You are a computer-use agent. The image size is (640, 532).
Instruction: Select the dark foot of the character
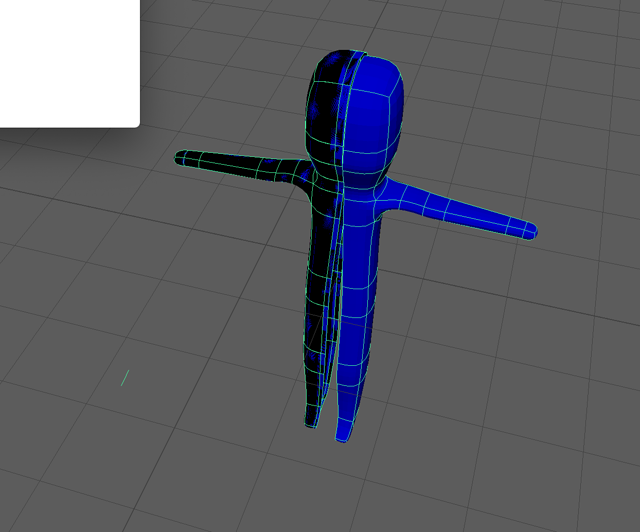312,418
